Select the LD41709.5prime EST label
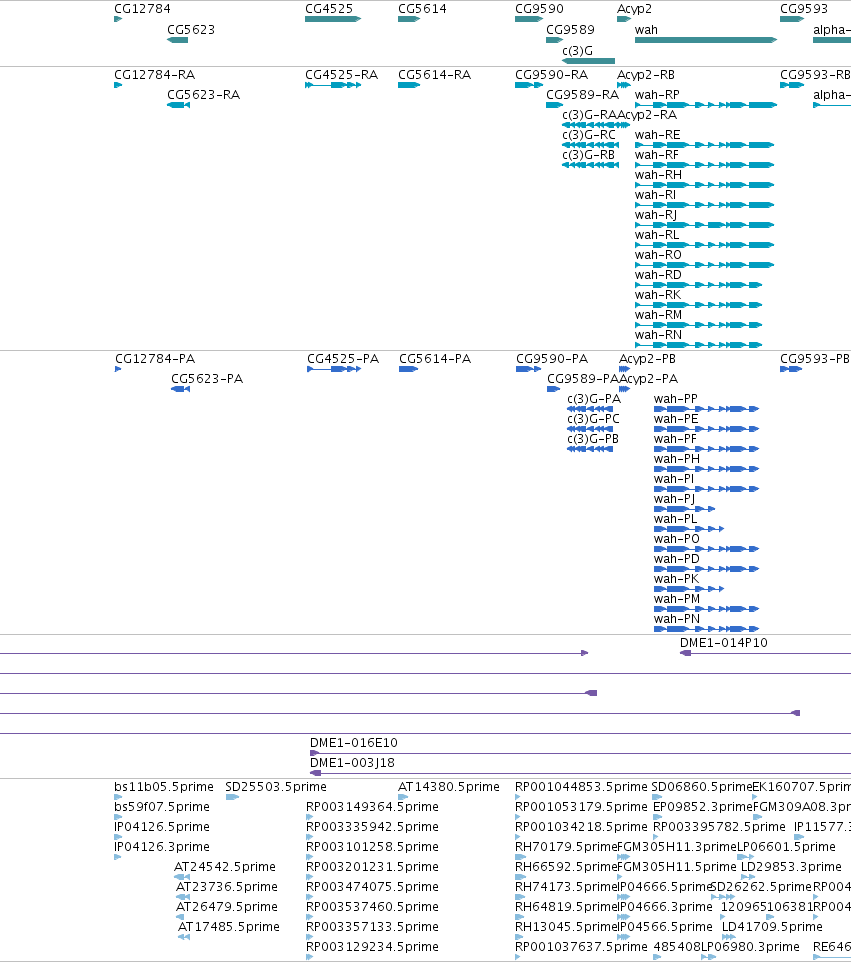The image size is (851, 962). tap(772, 926)
